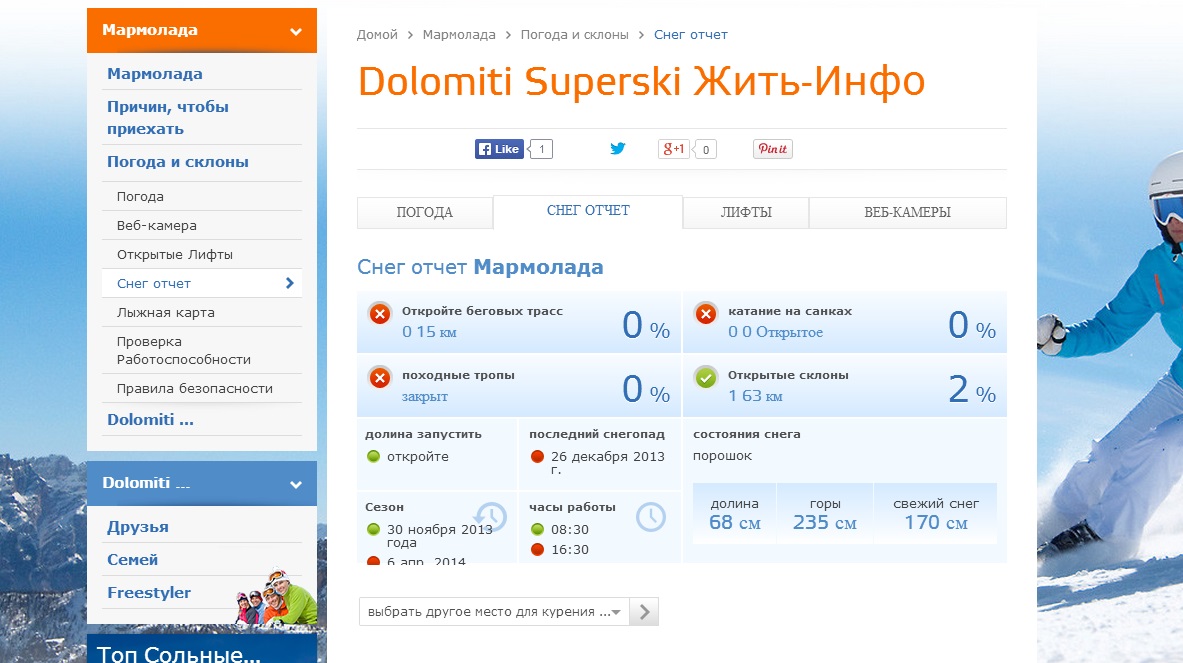The image size is (1183, 663).
Task: Click the Мармолада breadcrumb link
Action: point(459,35)
